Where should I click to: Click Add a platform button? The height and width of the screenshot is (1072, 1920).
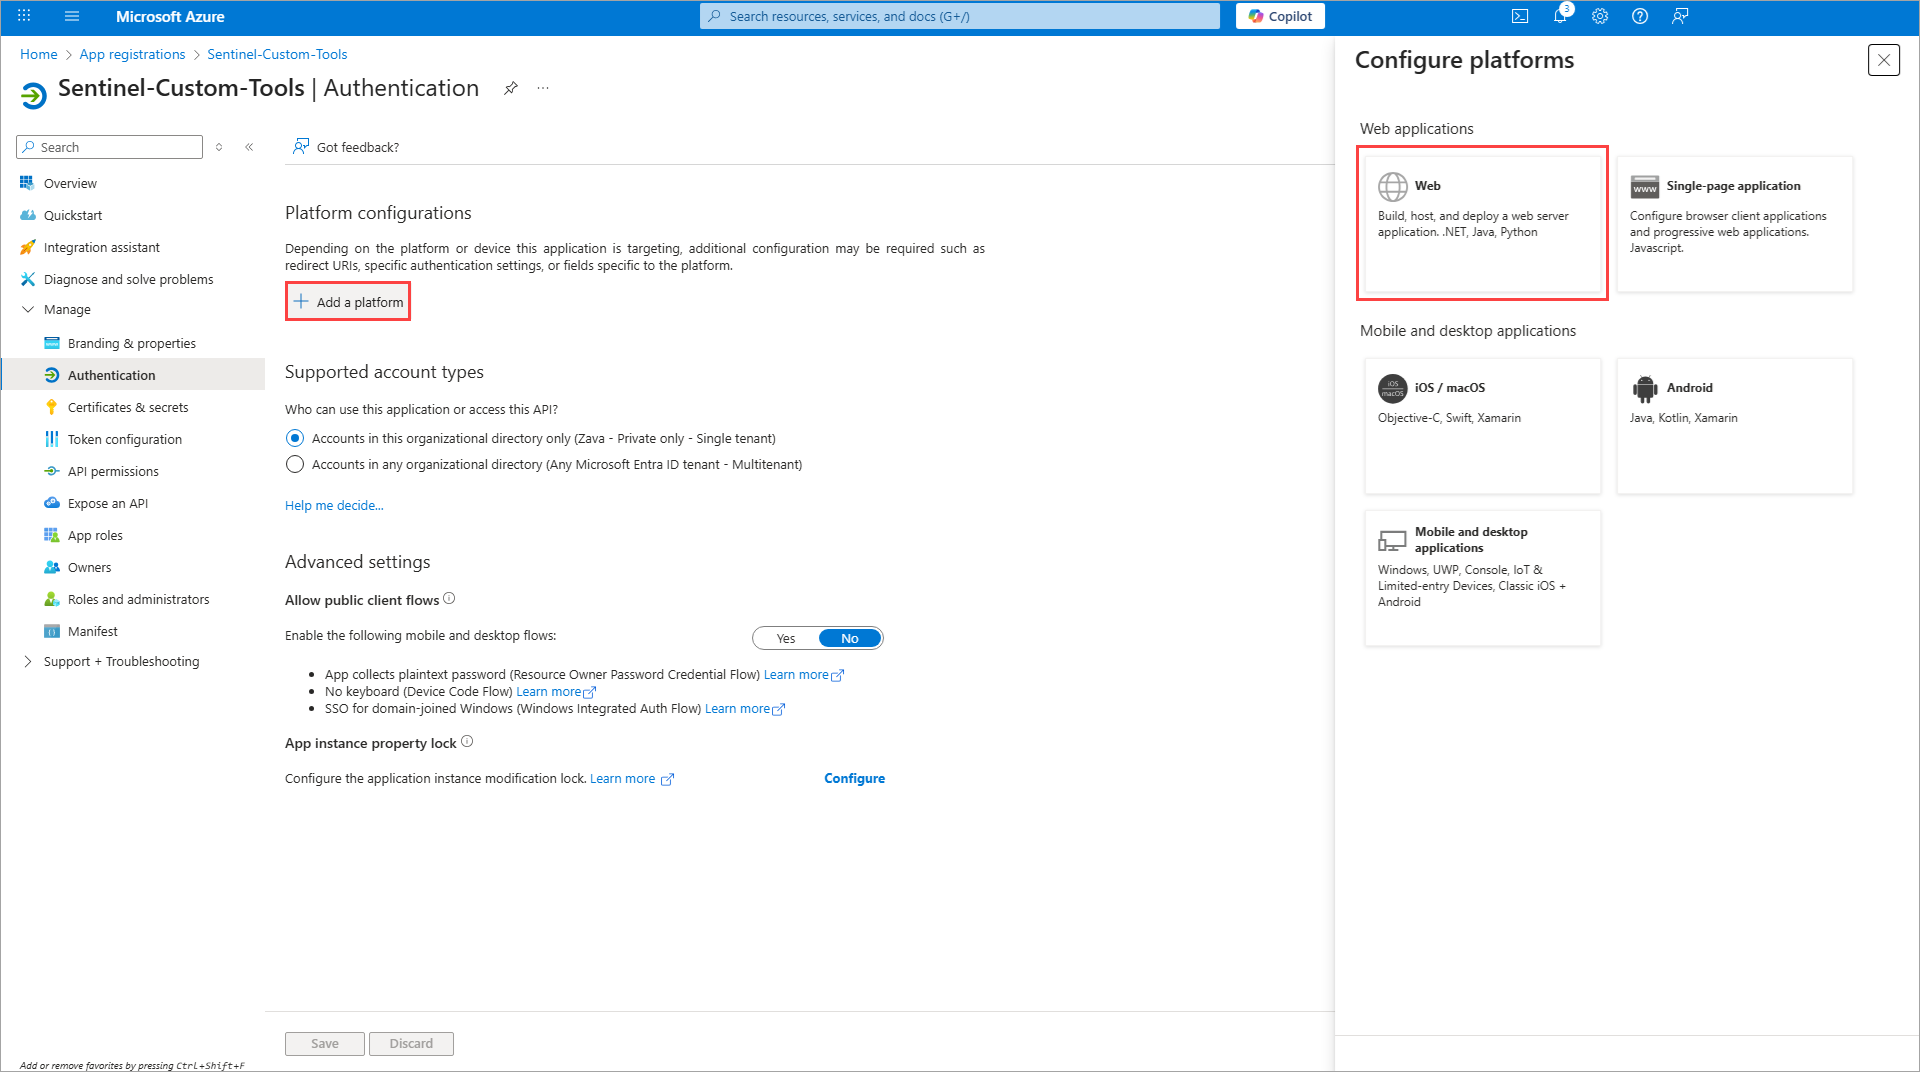click(348, 302)
